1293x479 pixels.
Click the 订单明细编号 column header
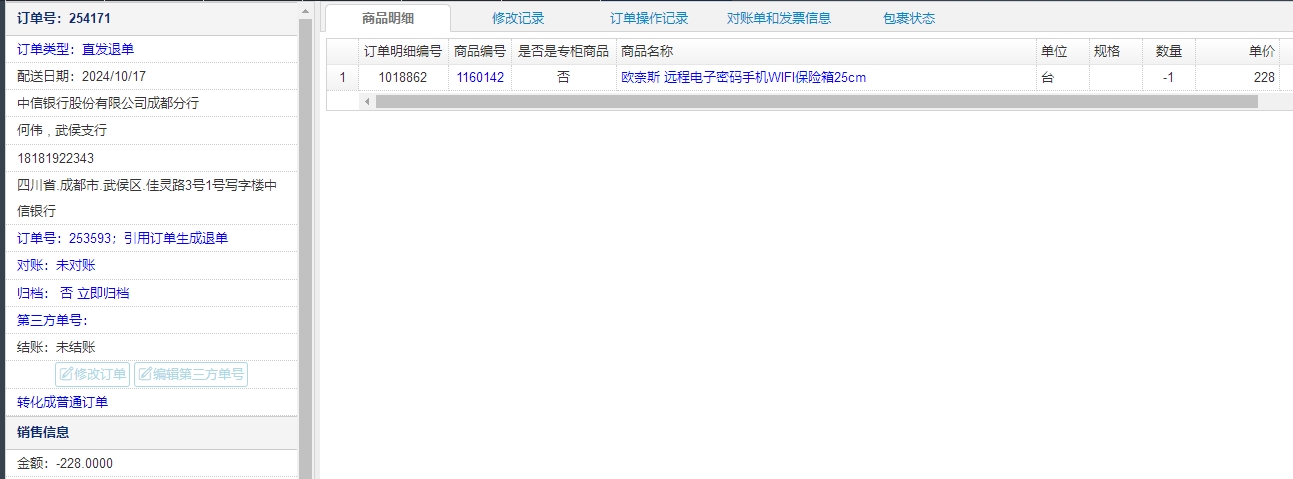tap(403, 51)
